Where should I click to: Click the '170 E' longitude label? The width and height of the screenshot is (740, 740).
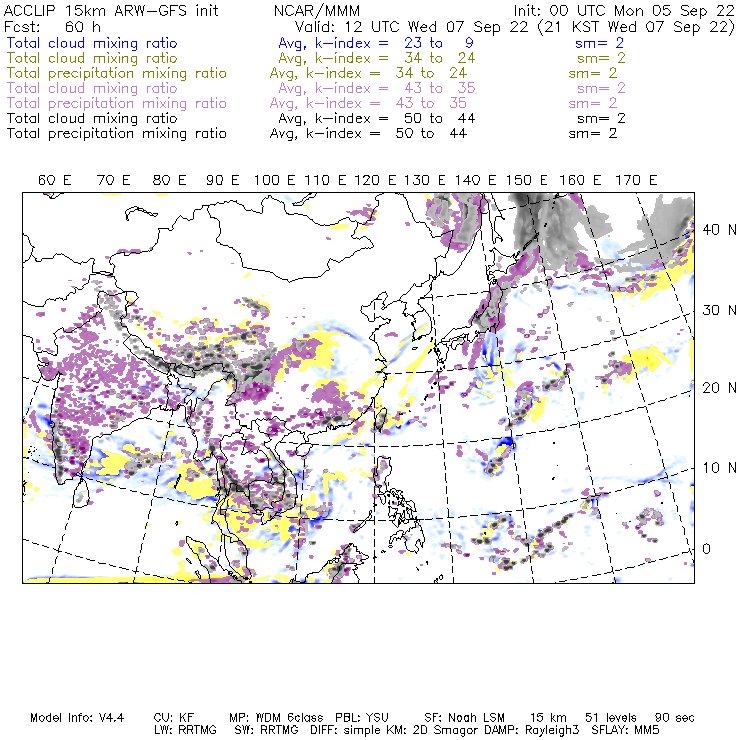pyautogui.click(x=636, y=180)
